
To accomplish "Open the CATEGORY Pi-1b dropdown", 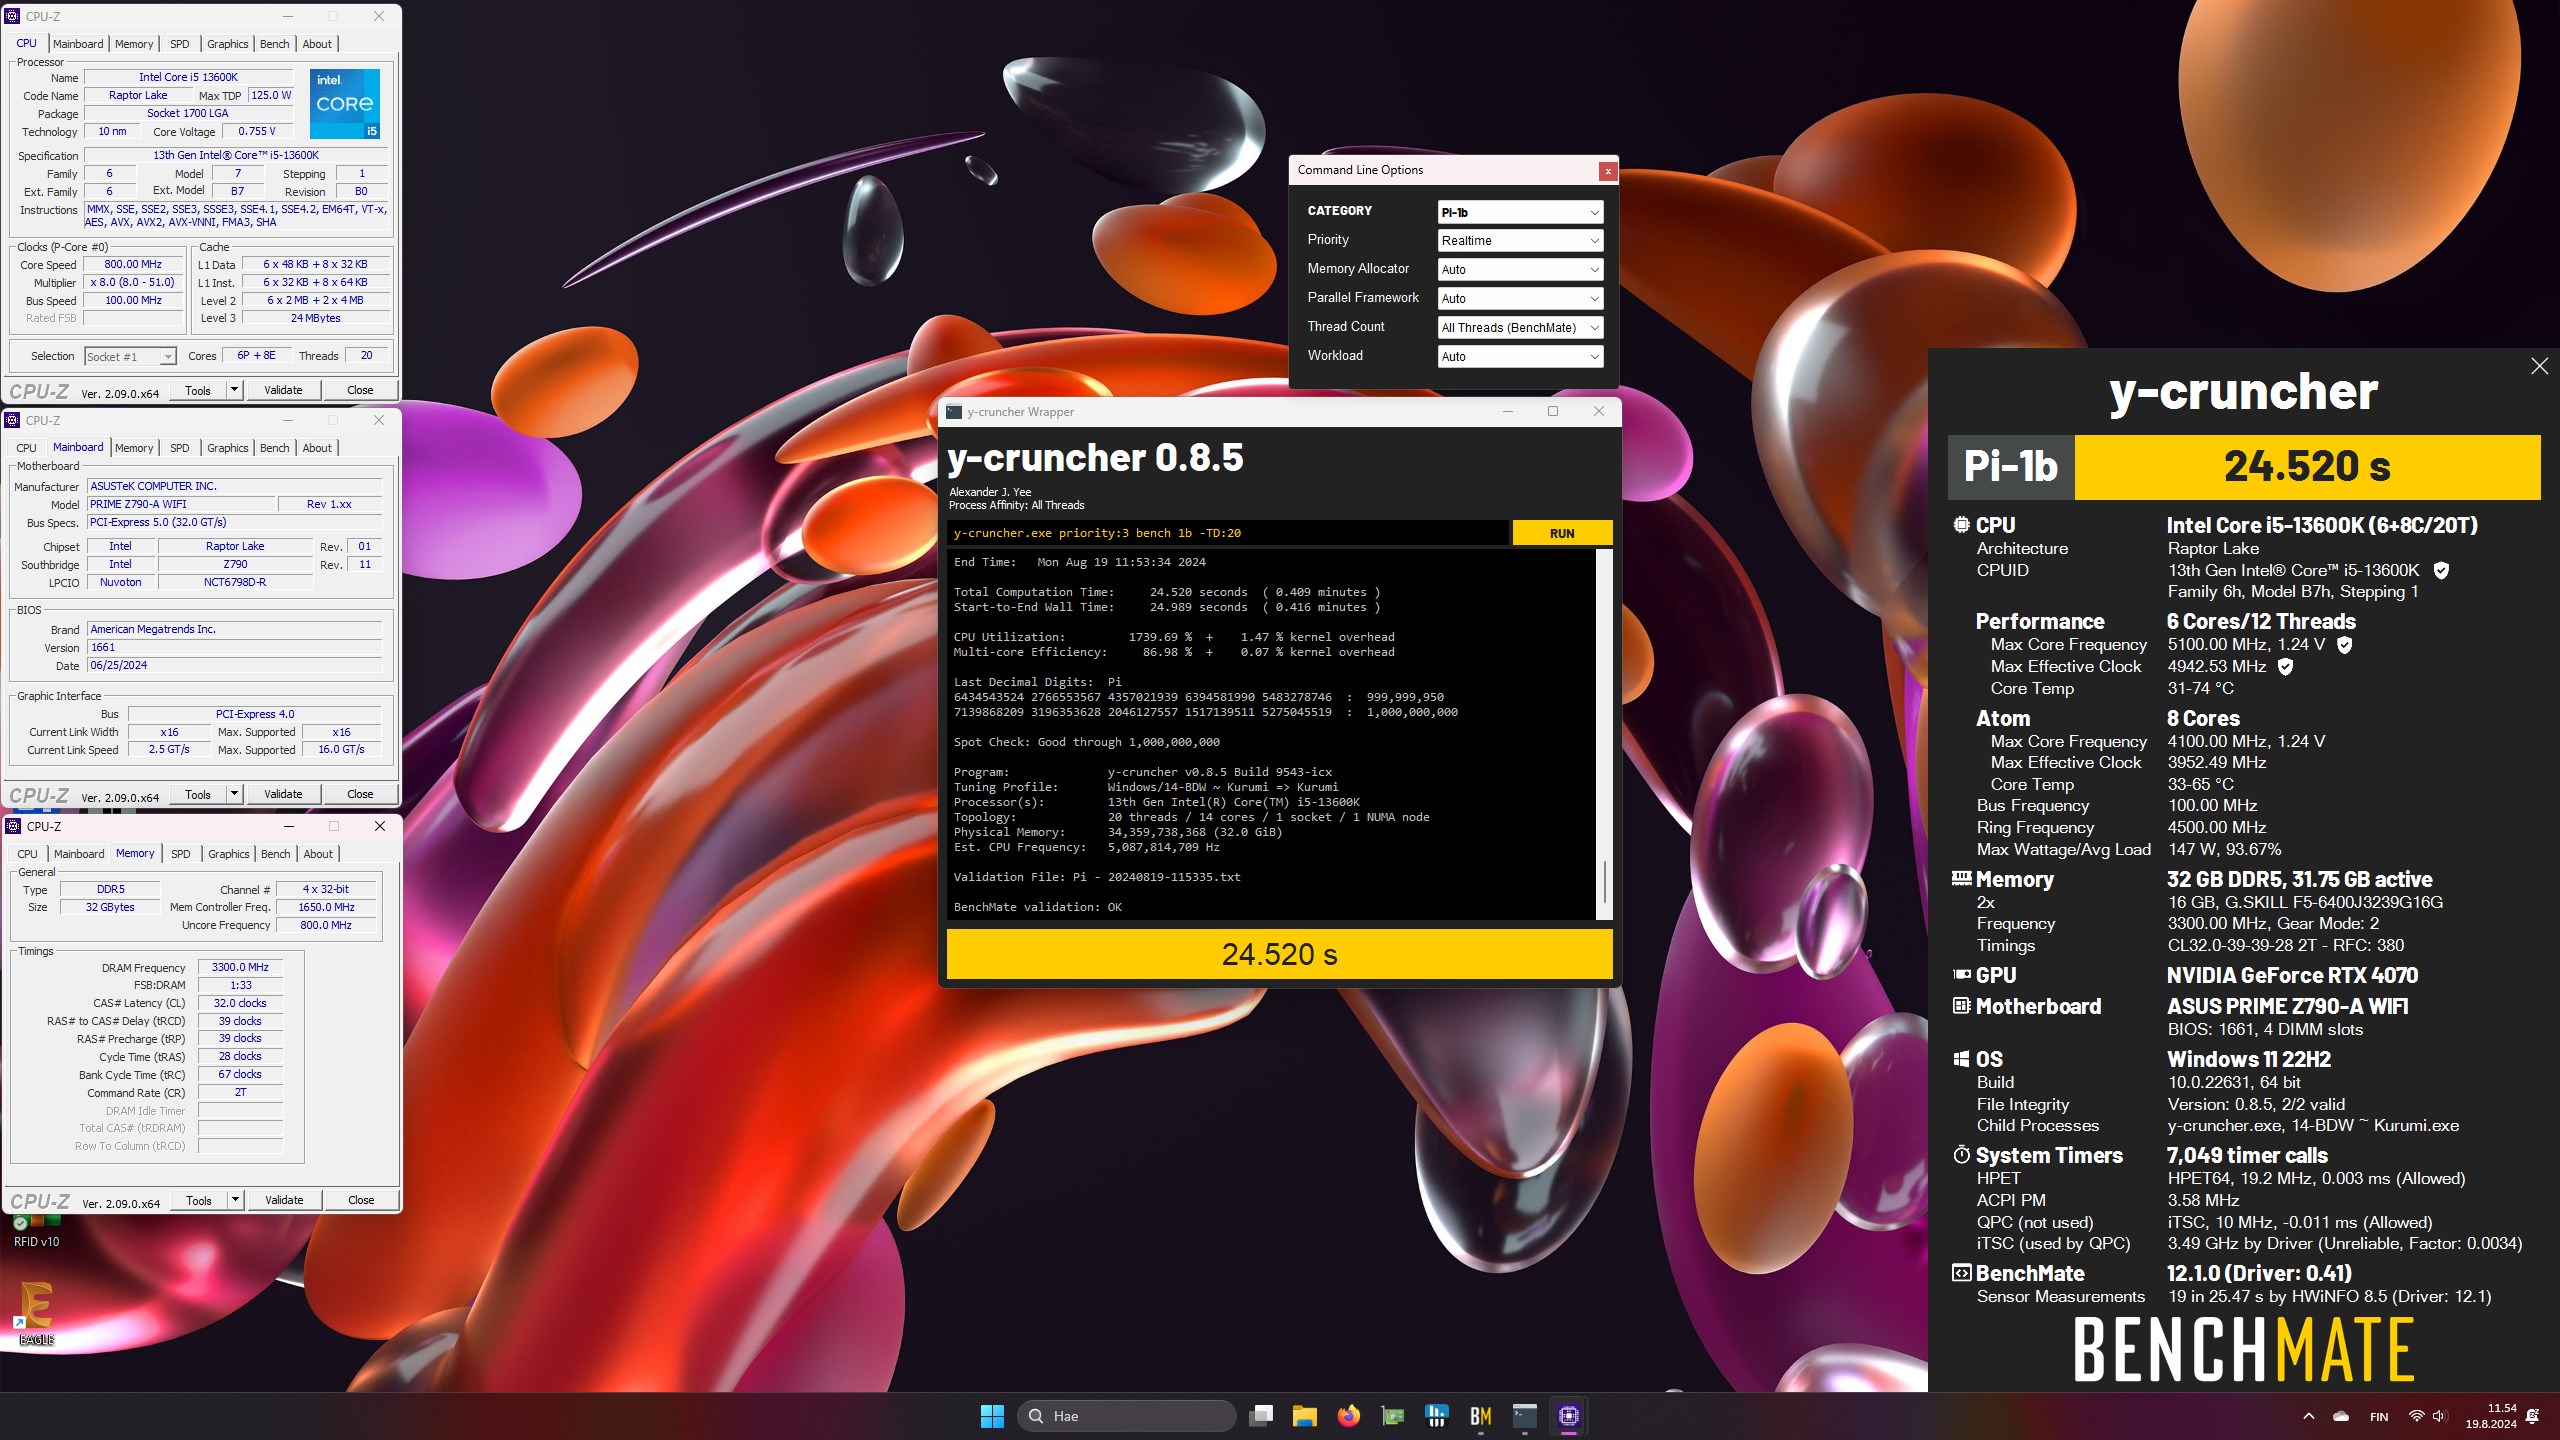I will [x=1520, y=212].
